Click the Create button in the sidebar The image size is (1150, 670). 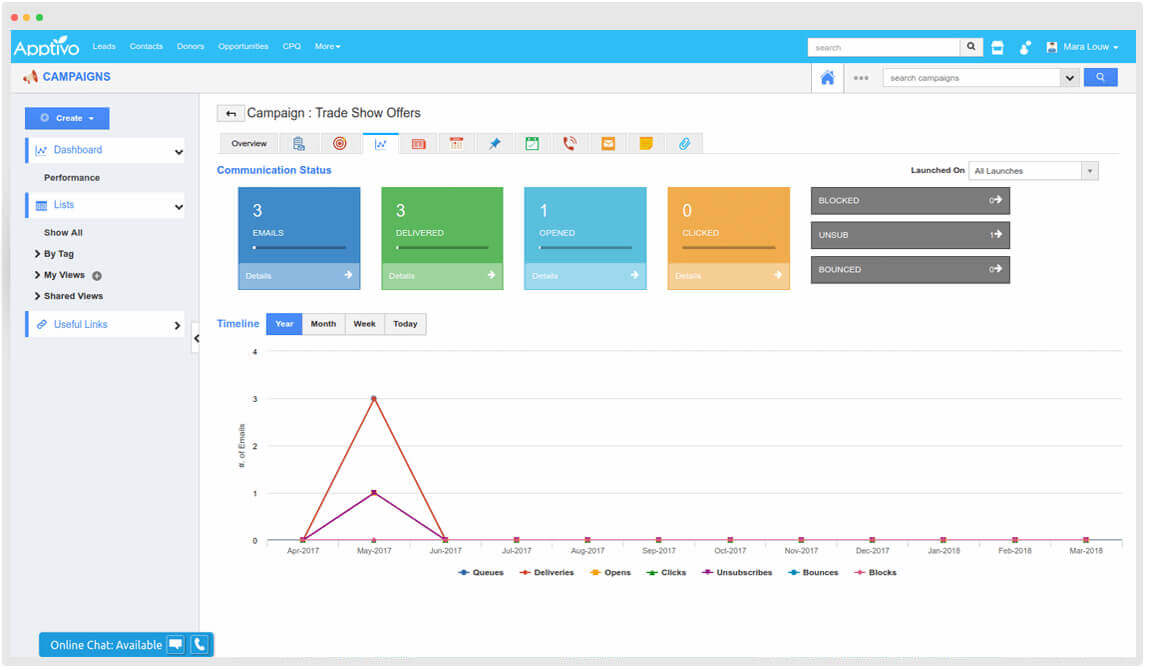pos(66,118)
